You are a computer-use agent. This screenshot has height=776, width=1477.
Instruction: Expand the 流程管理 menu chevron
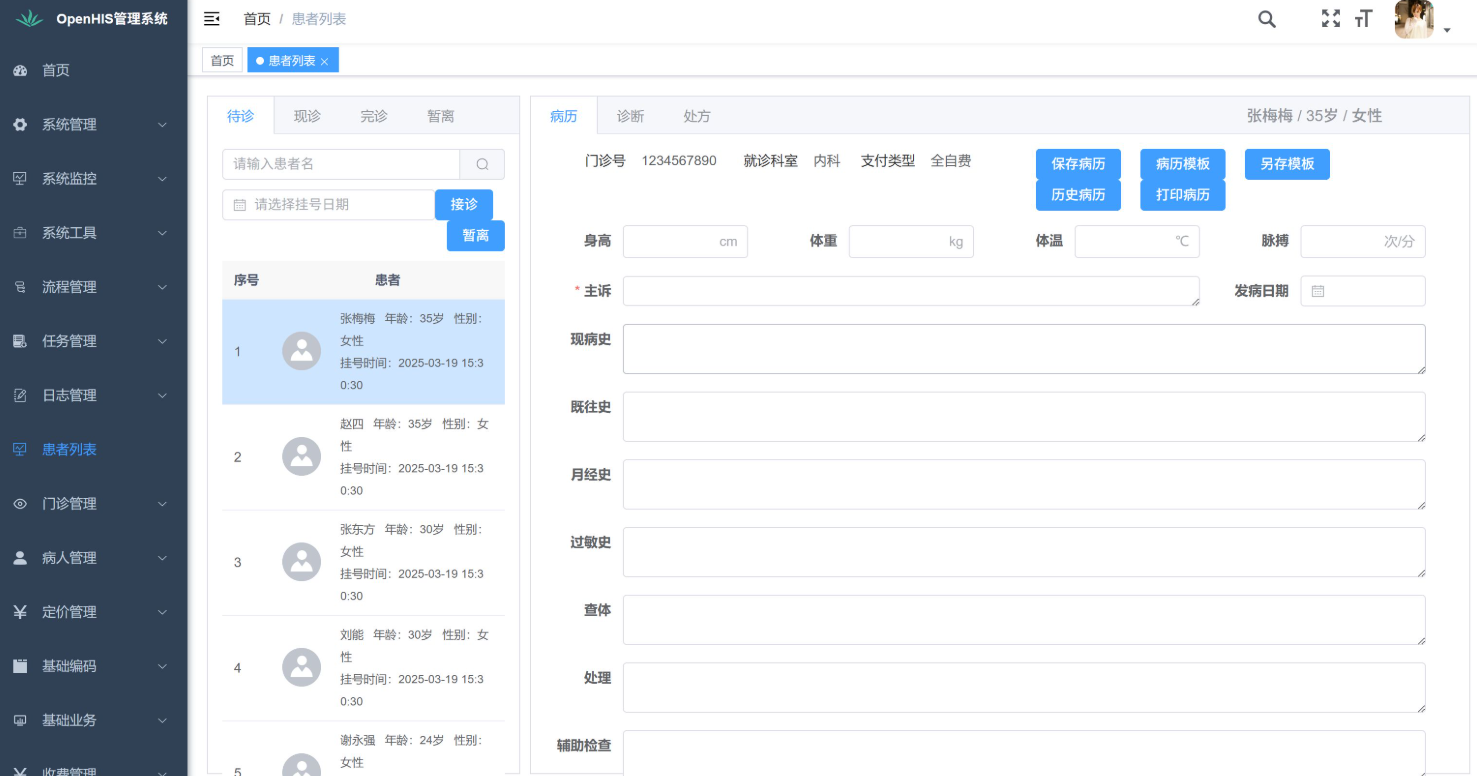coord(162,287)
